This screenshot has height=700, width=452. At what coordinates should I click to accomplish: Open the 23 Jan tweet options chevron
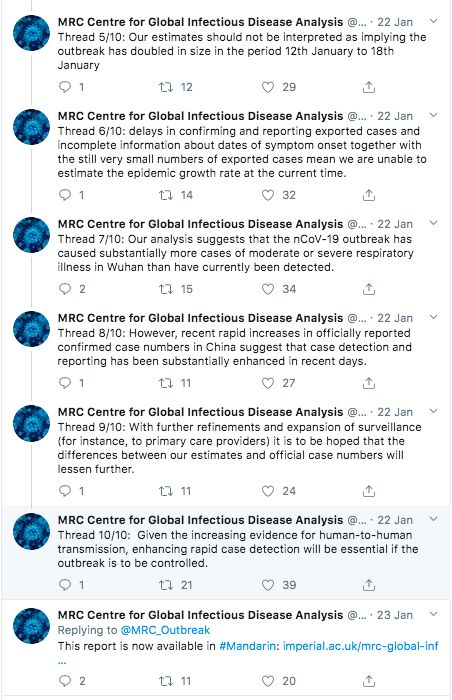(433, 614)
